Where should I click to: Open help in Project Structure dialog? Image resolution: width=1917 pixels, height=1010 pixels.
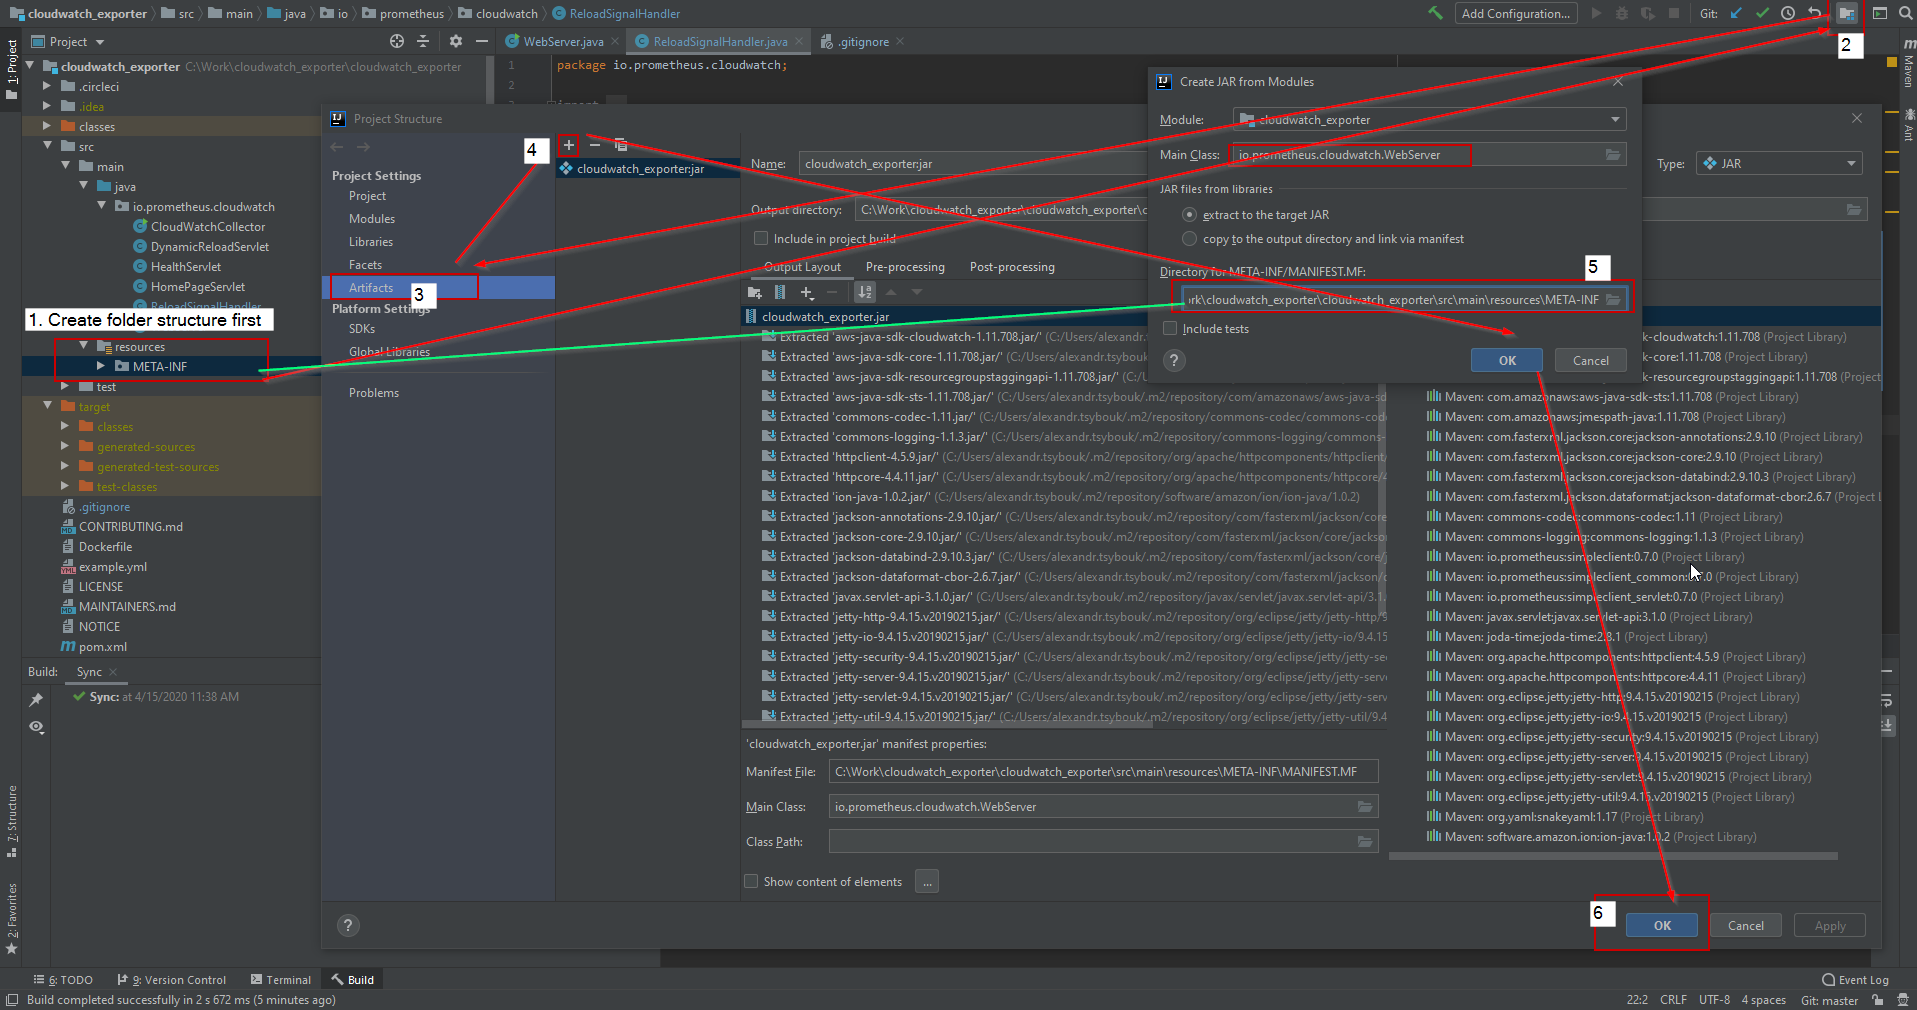[348, 925]
